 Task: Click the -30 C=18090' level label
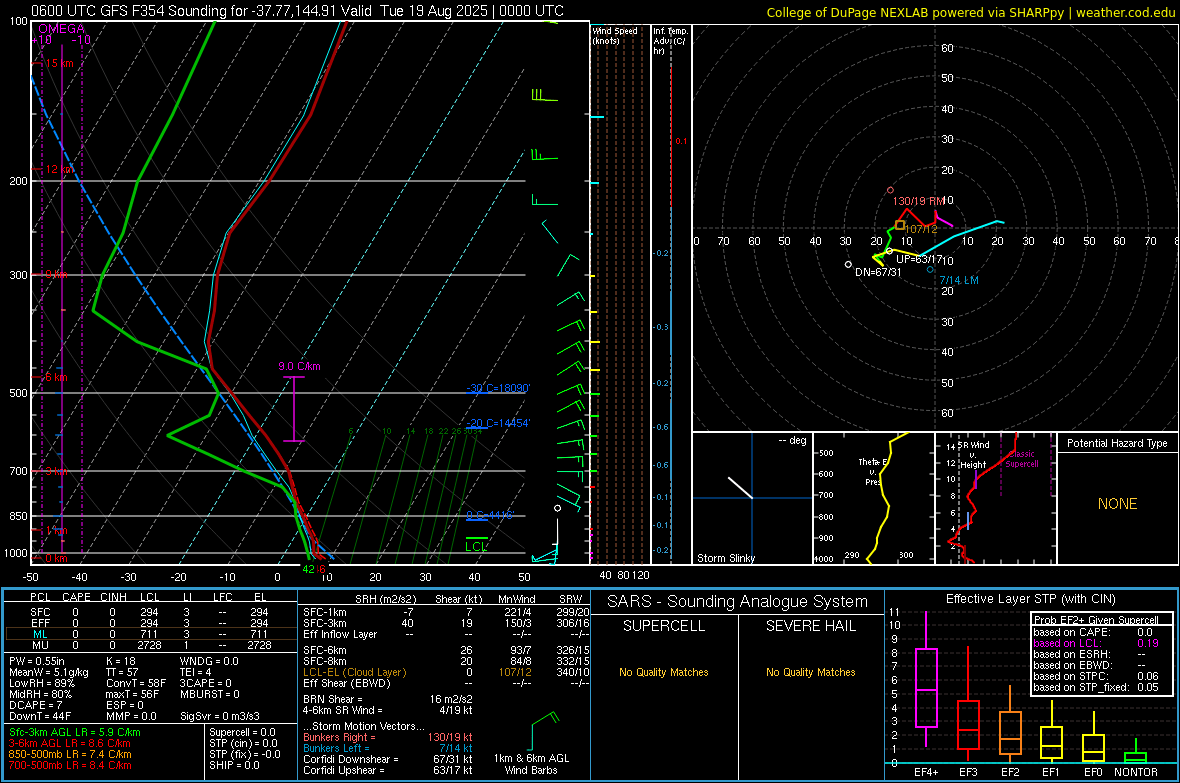(x=498, y=388)
